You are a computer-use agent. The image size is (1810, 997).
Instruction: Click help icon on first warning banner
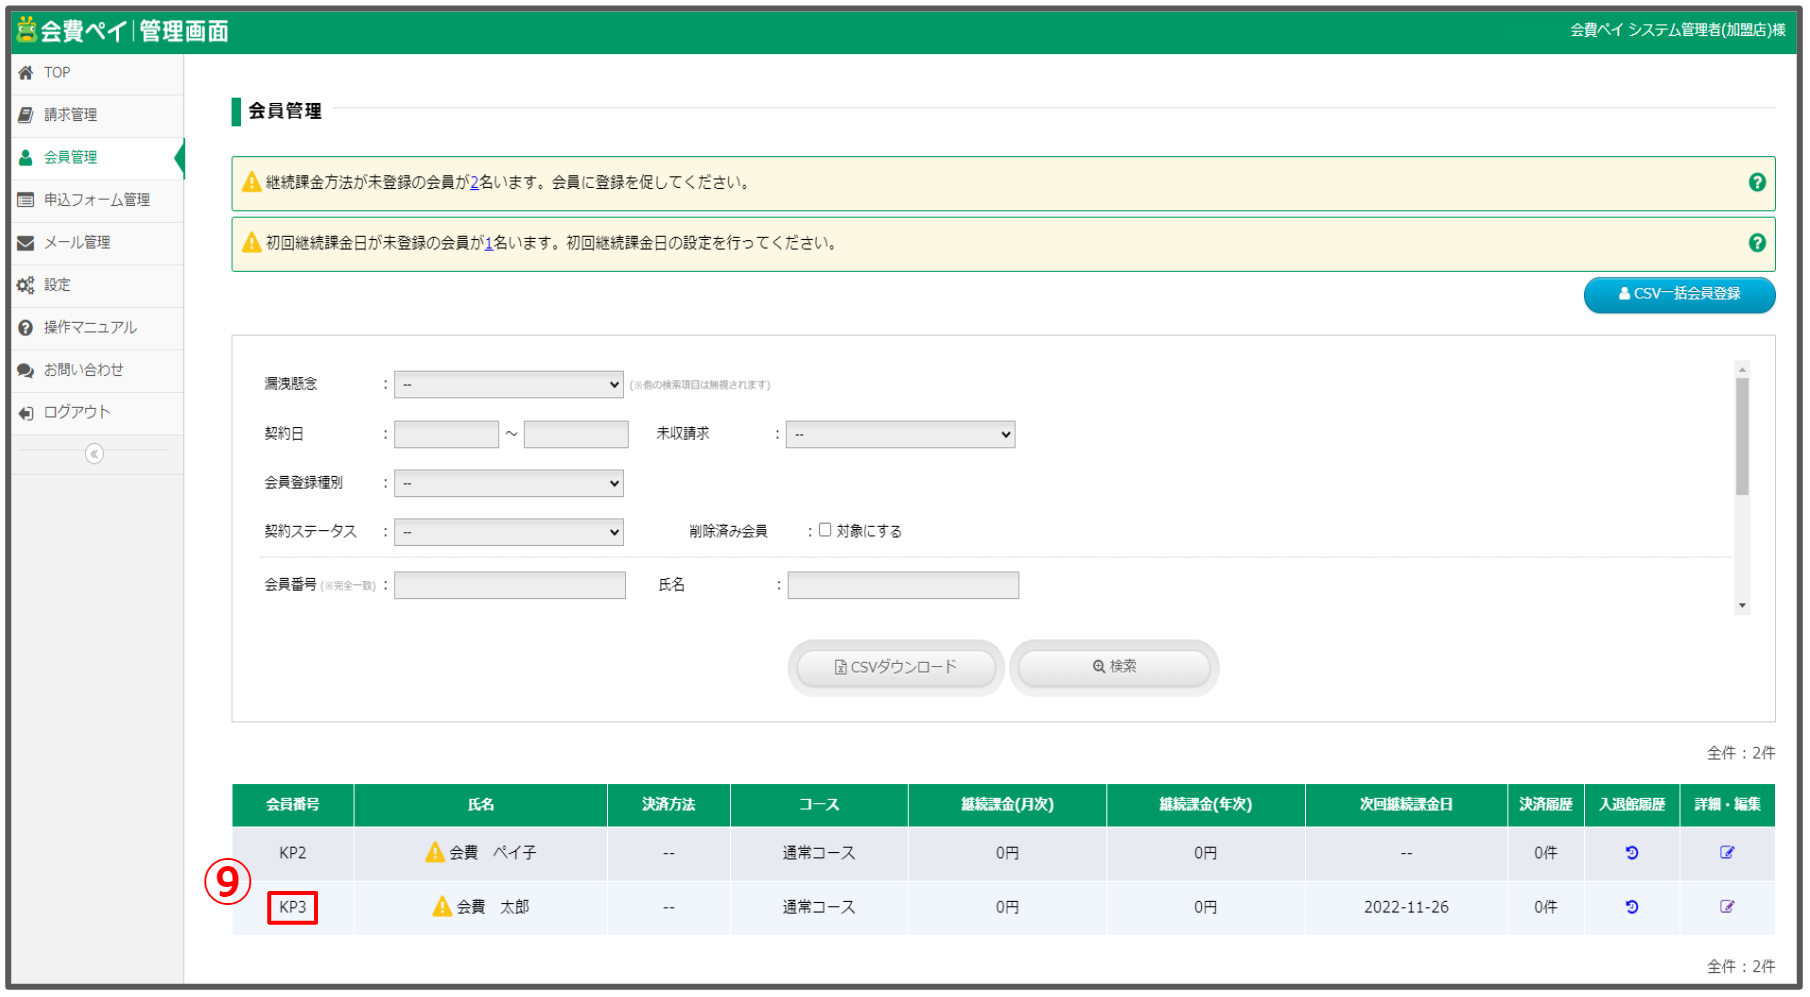1756,182
